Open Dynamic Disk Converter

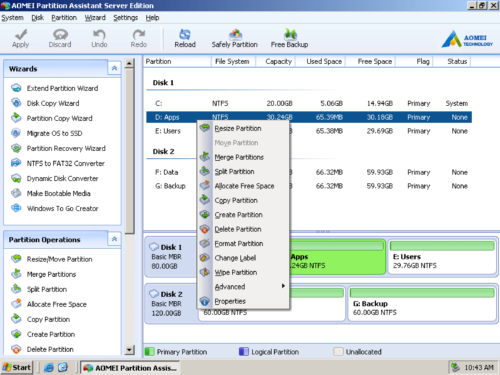coord(54,178)
